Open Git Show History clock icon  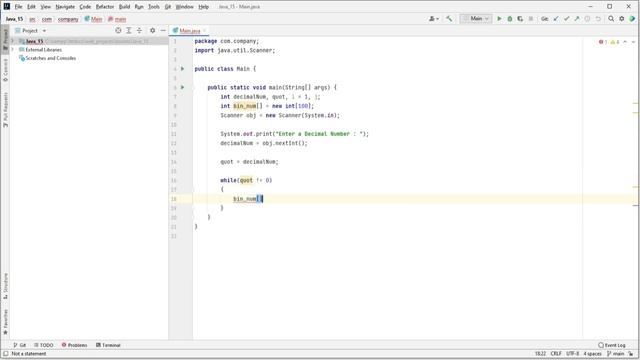[x=587, y=19]
